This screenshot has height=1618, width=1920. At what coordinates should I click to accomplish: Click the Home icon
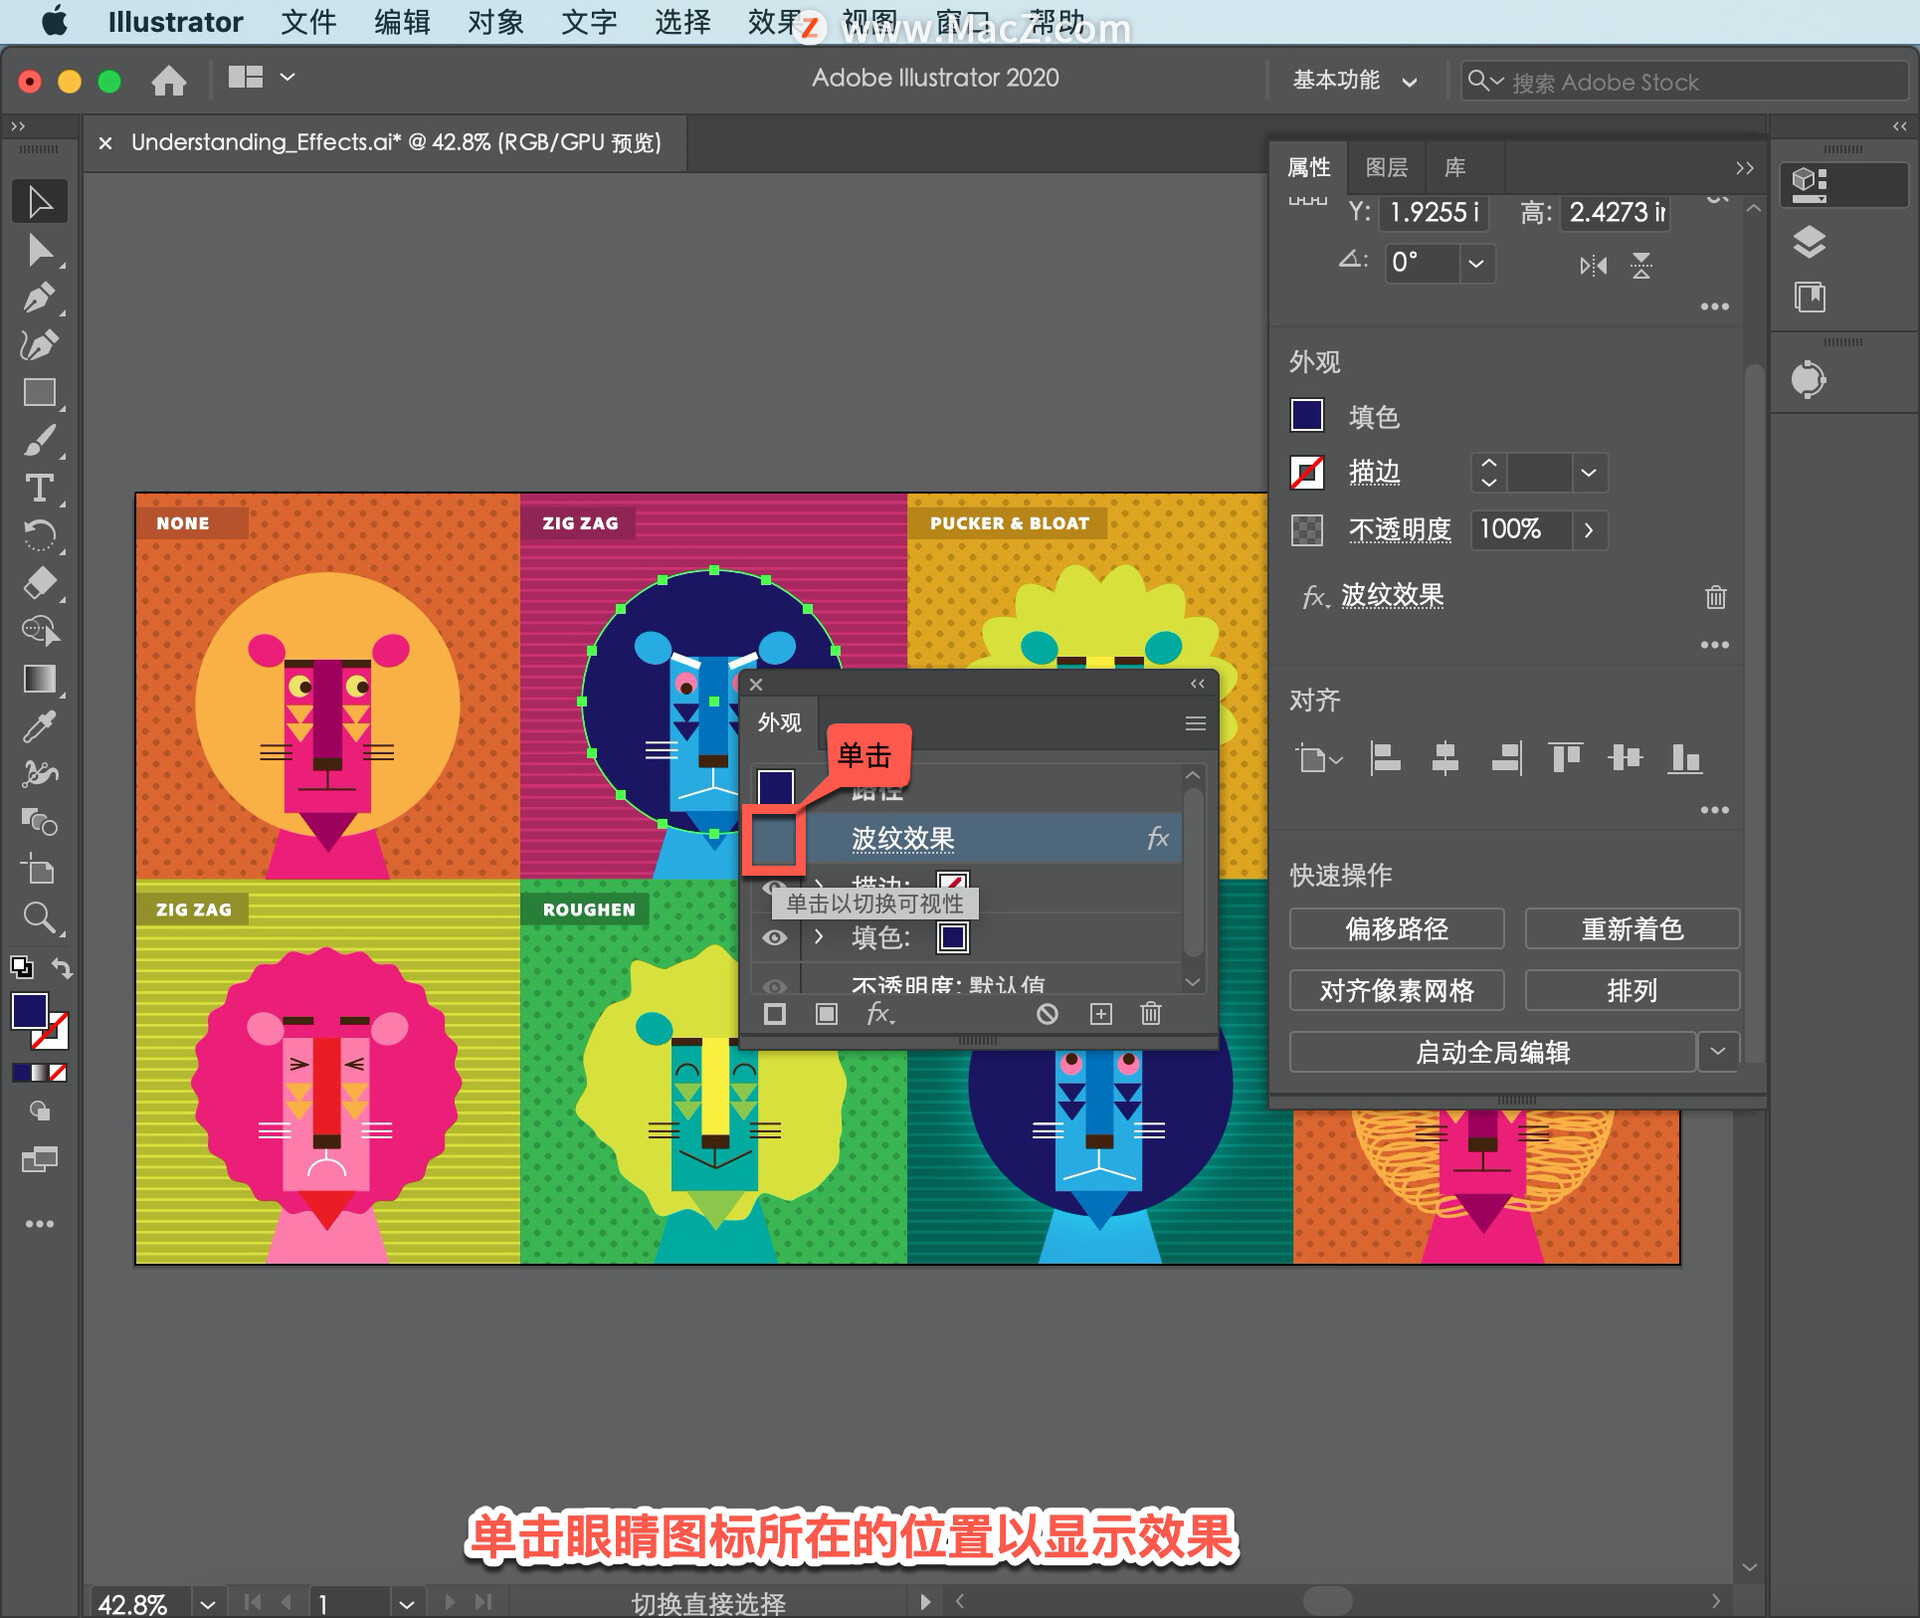pyautogui.click(x=169, y=79)
